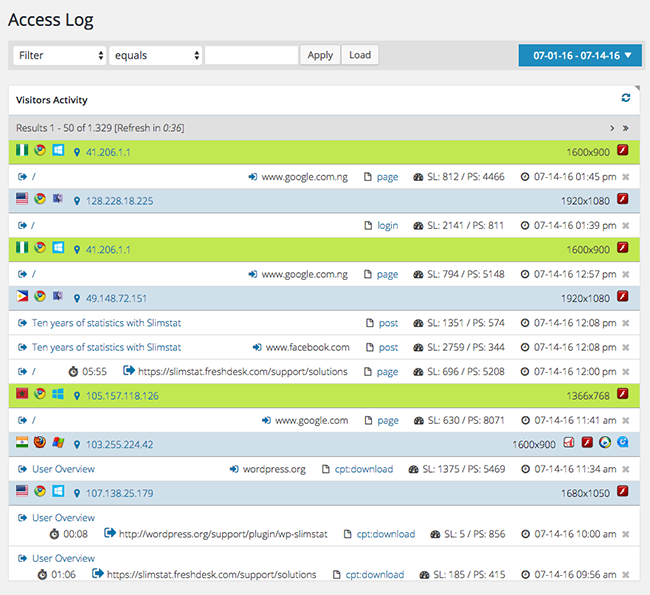Viewport: 650px width, 595px height.
Task: Open IP 107.138.25.179 link
Action: point(119,493)
